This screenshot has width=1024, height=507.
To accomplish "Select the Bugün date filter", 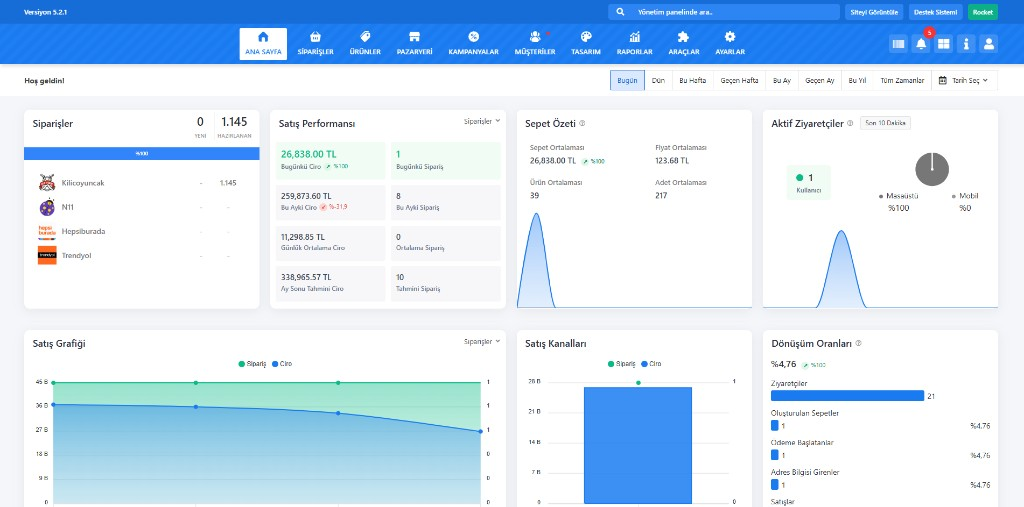I will coord(628,80).
